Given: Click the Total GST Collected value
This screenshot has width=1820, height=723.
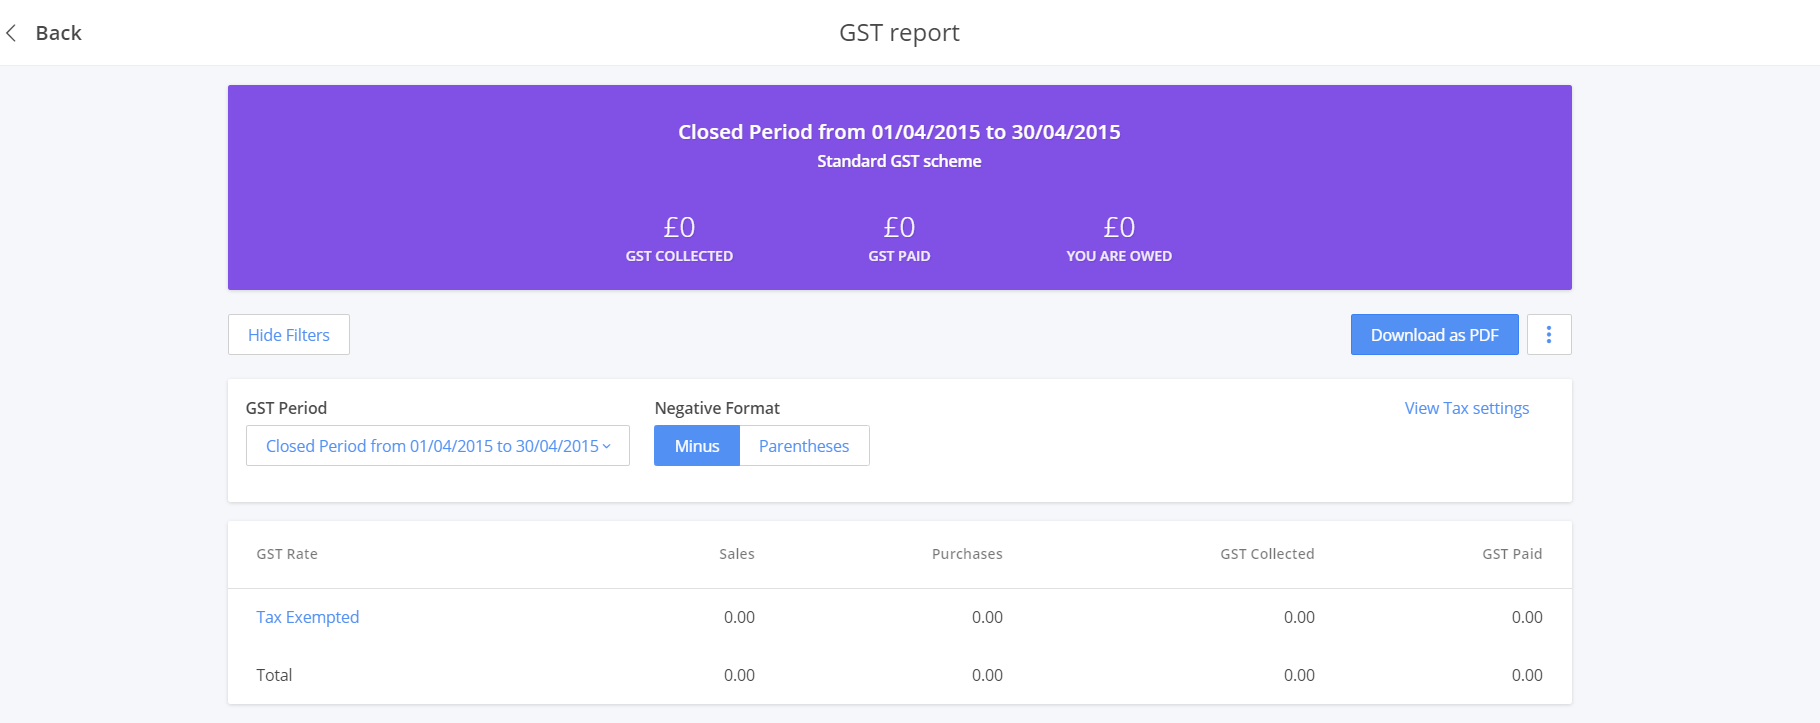Looking at the screenshot, I should (x=1299, y=675).
